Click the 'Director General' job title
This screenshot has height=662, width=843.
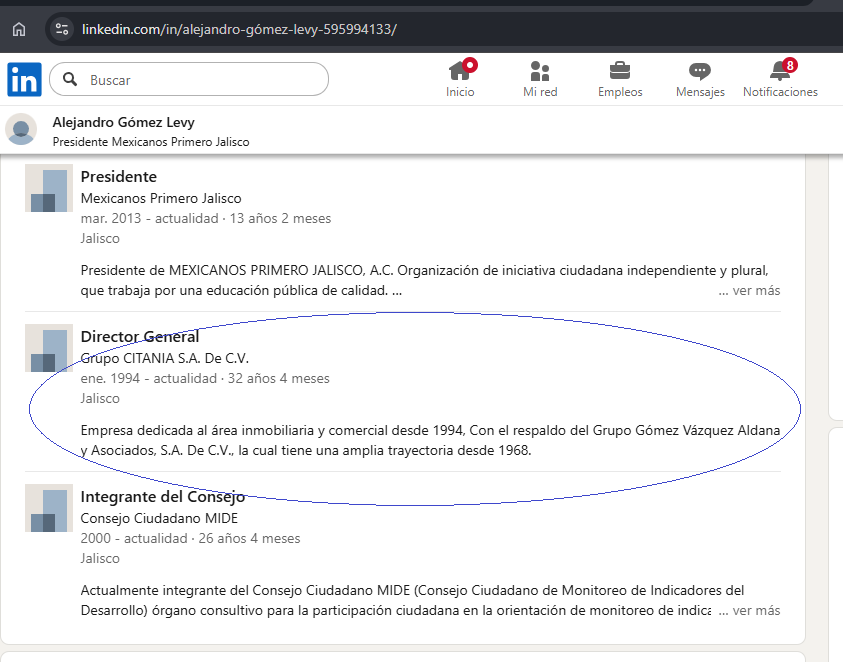pyautogui.click(x=140, y=337)
